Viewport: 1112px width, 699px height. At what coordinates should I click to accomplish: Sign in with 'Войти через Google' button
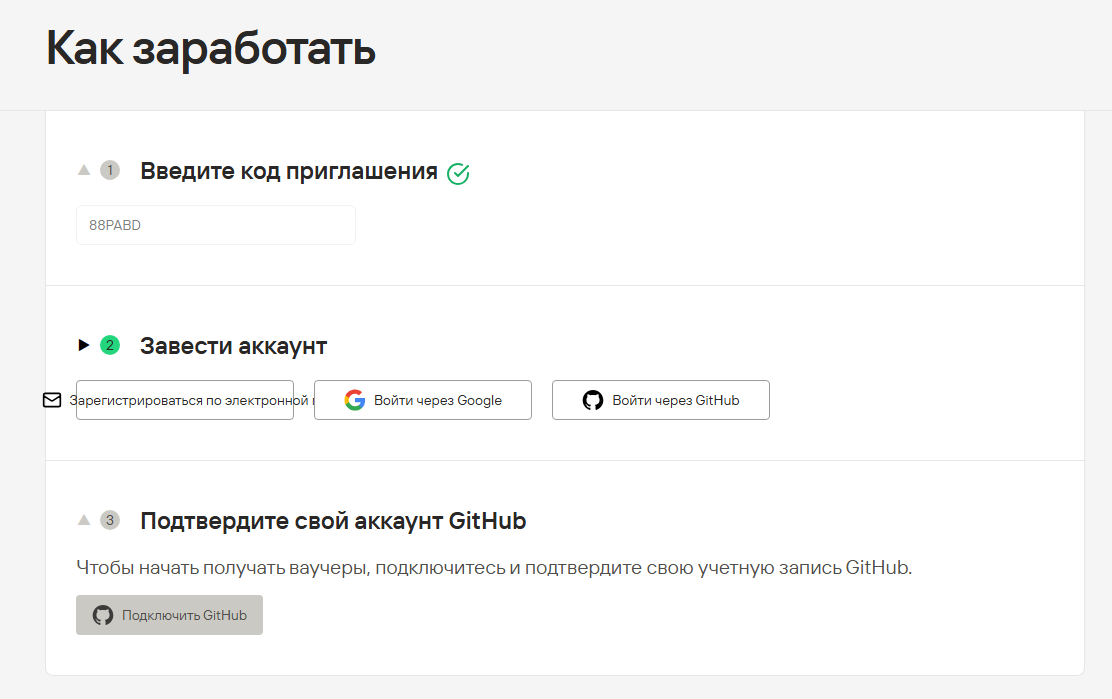coord(423,400)
